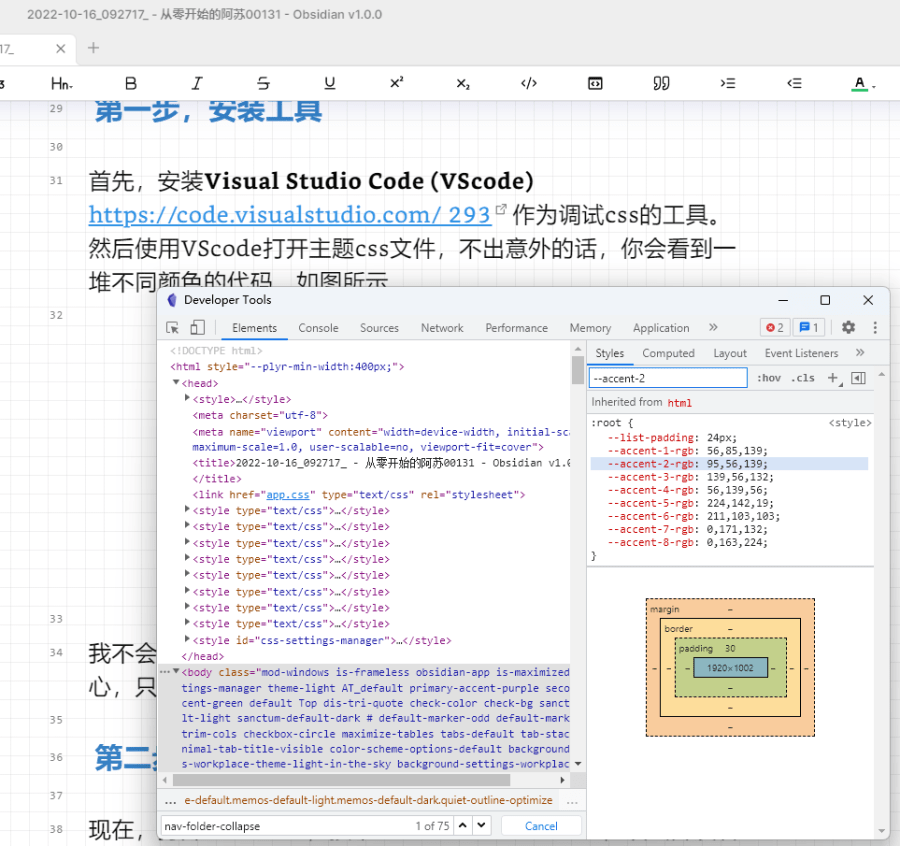Click the 1920×1002 content box in box model
Screen dimensions: 900x846
click(x=730, y=668)
